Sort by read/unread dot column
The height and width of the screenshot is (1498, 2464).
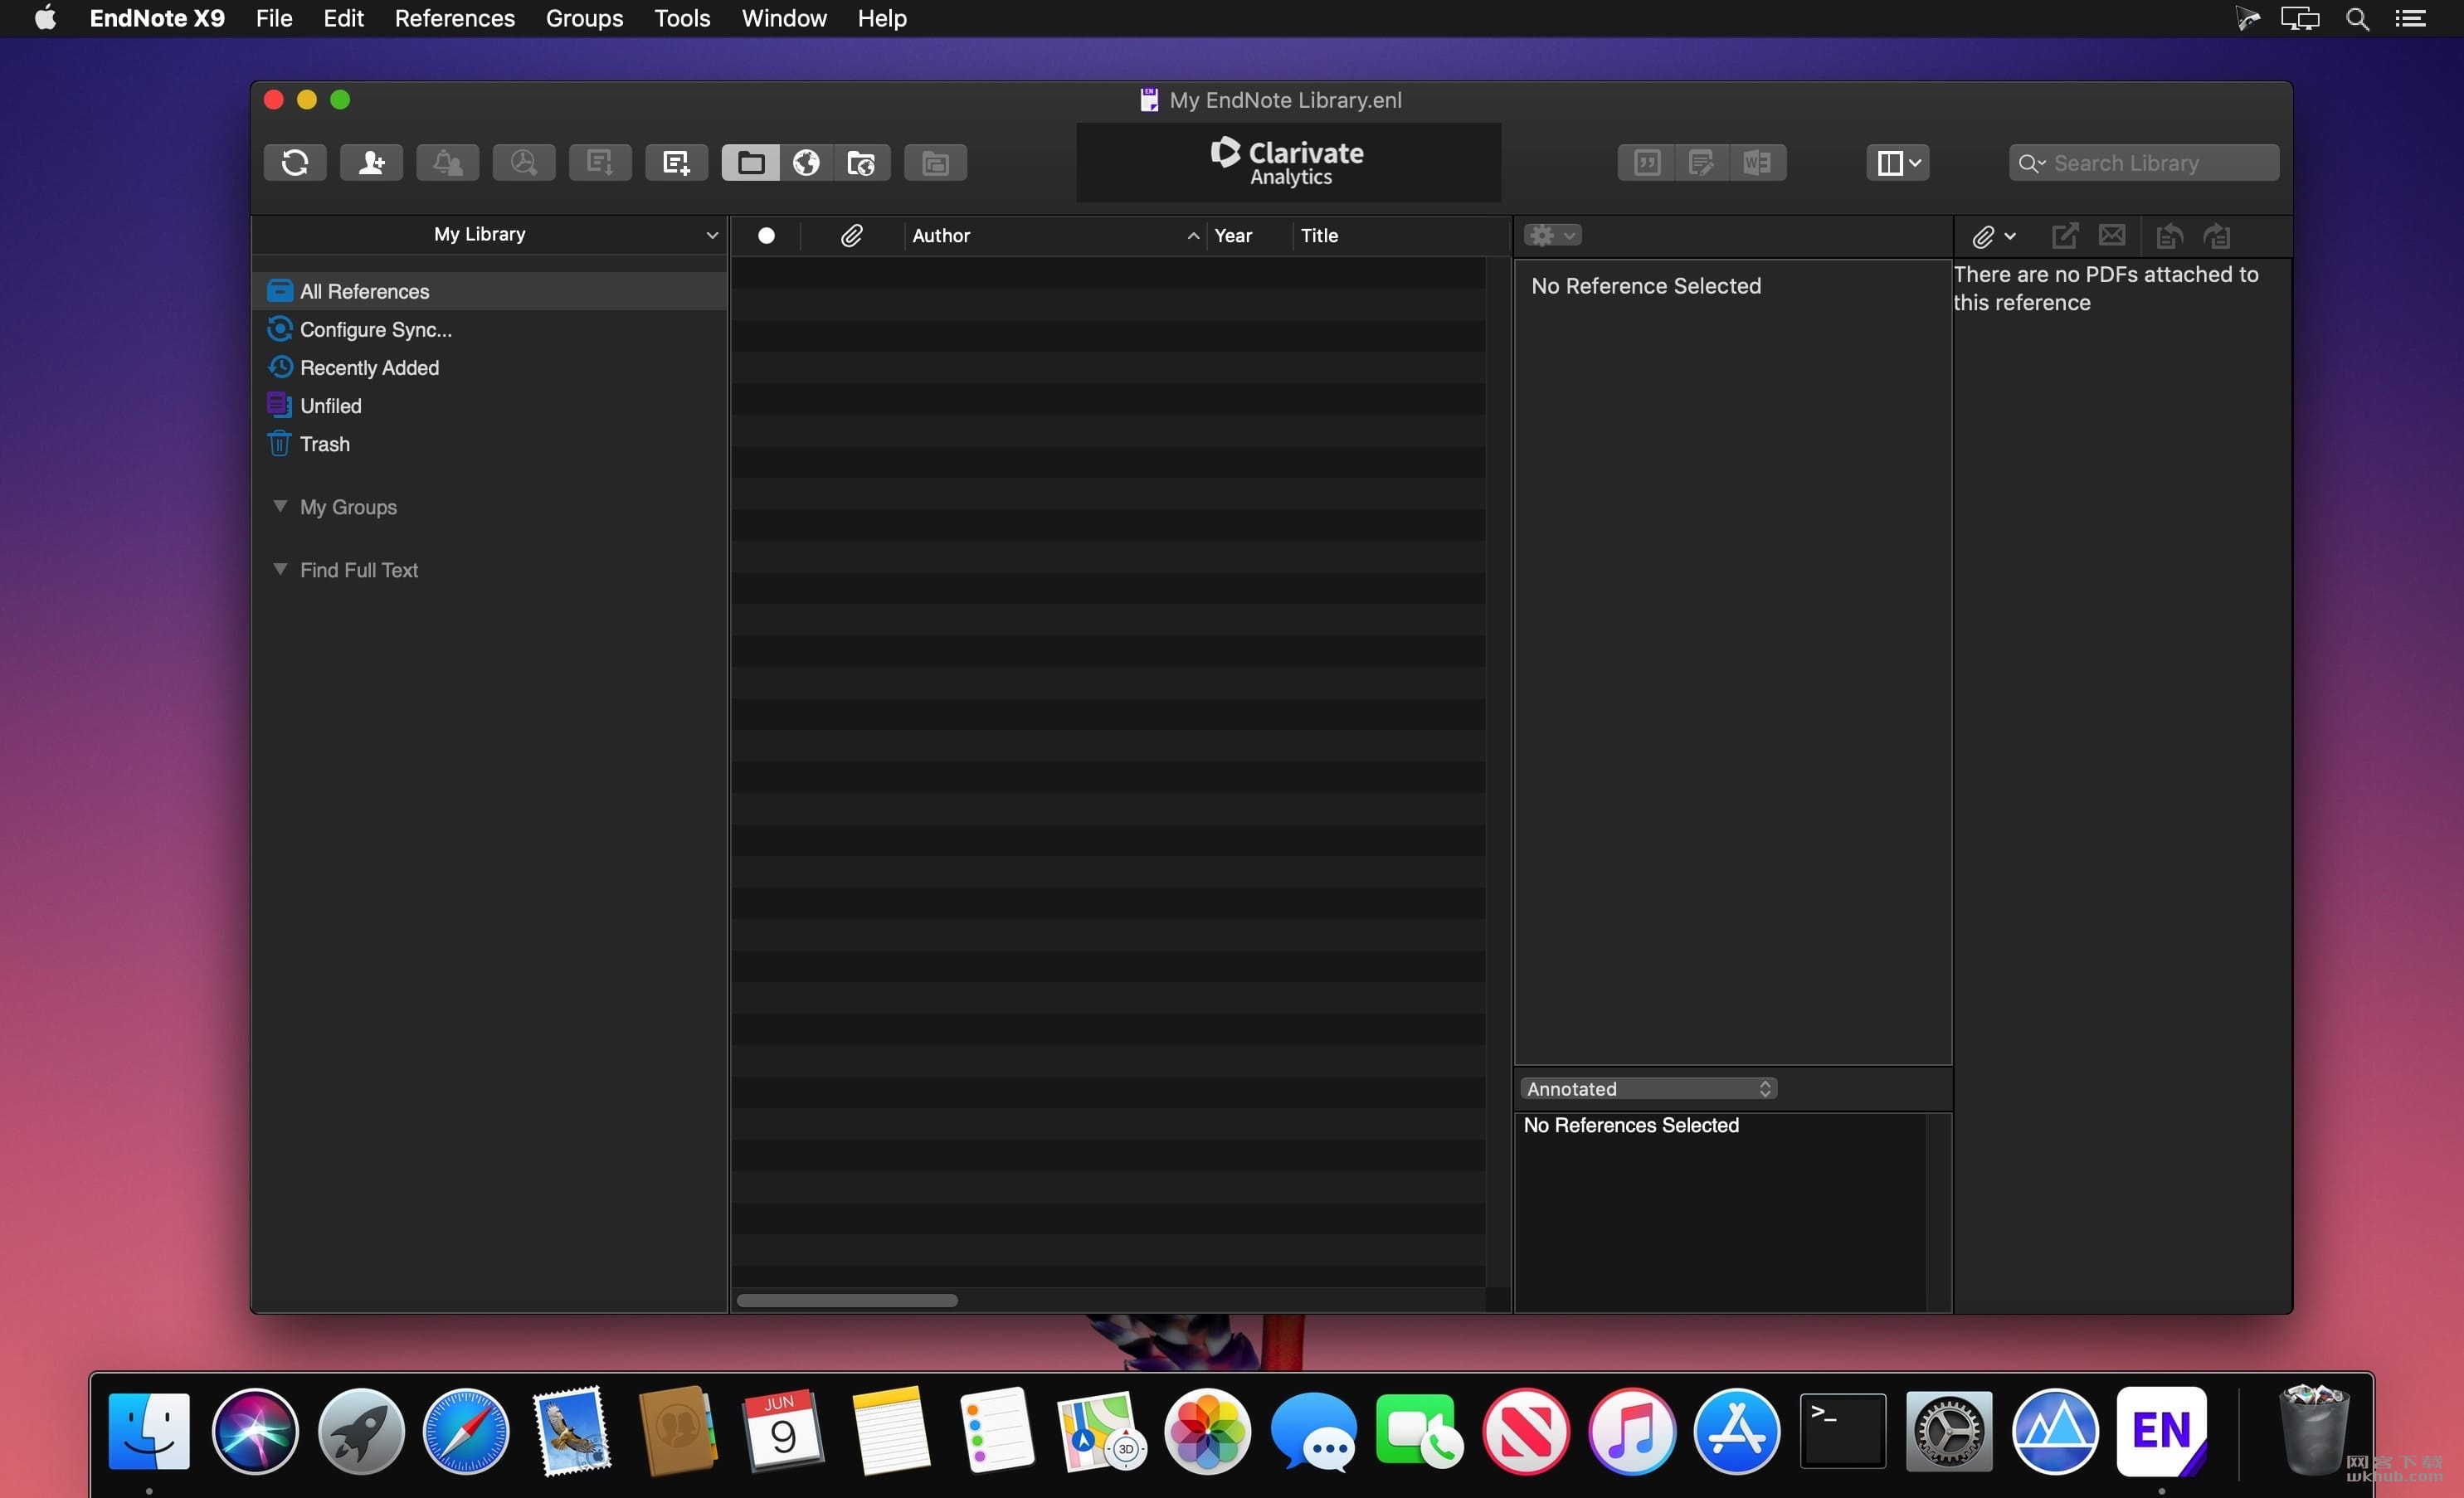tap(766, 235)
